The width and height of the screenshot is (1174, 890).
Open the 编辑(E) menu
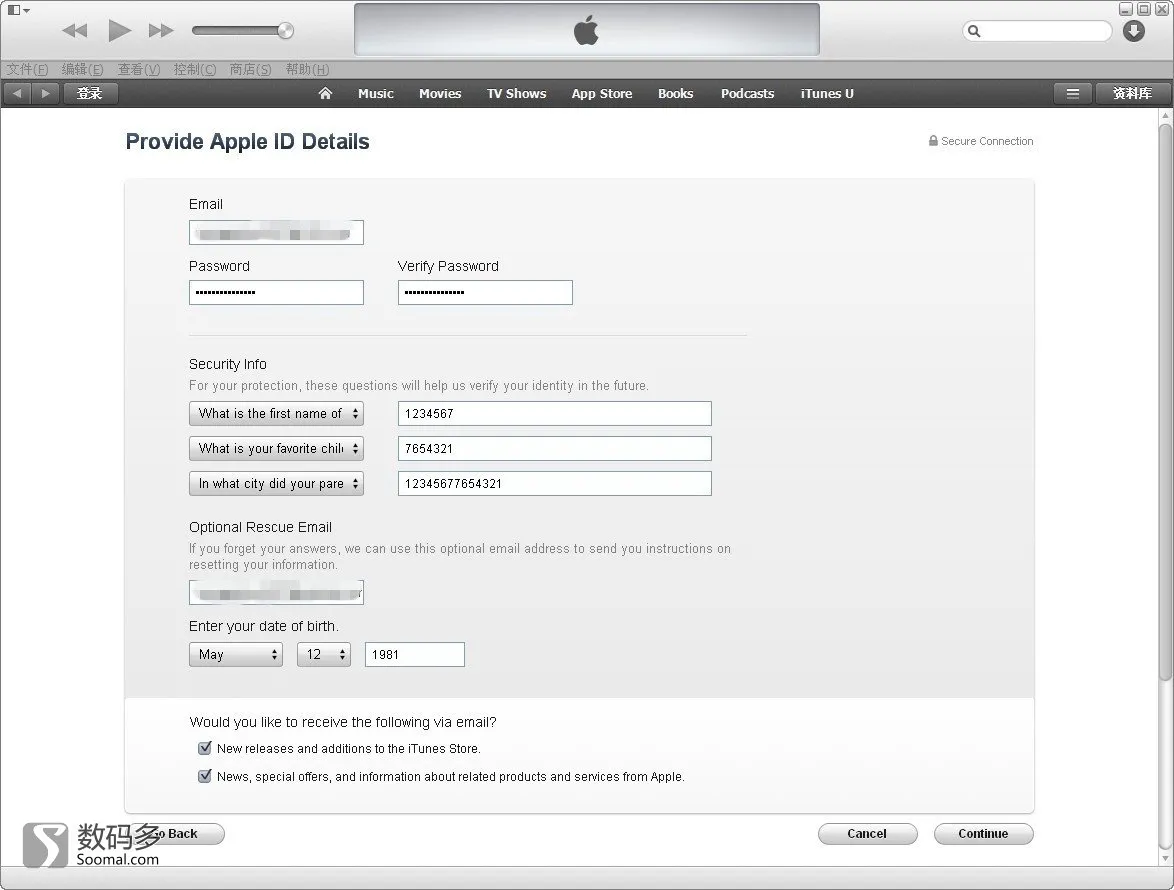point(82,70)
